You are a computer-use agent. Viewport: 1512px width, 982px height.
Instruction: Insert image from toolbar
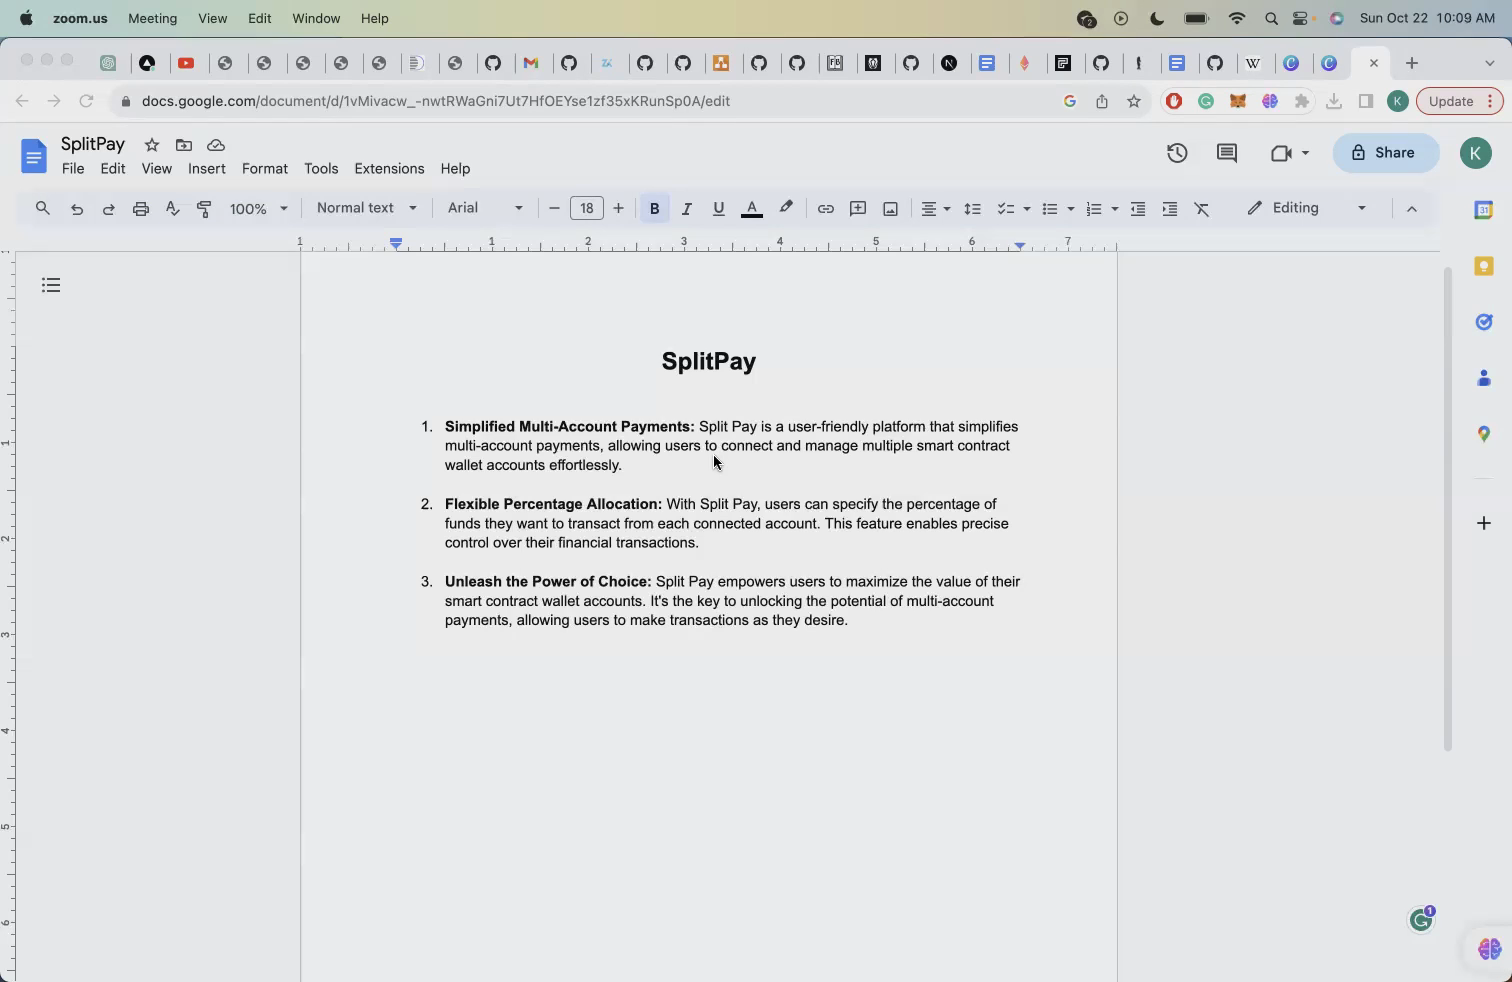tap(890, 209)
